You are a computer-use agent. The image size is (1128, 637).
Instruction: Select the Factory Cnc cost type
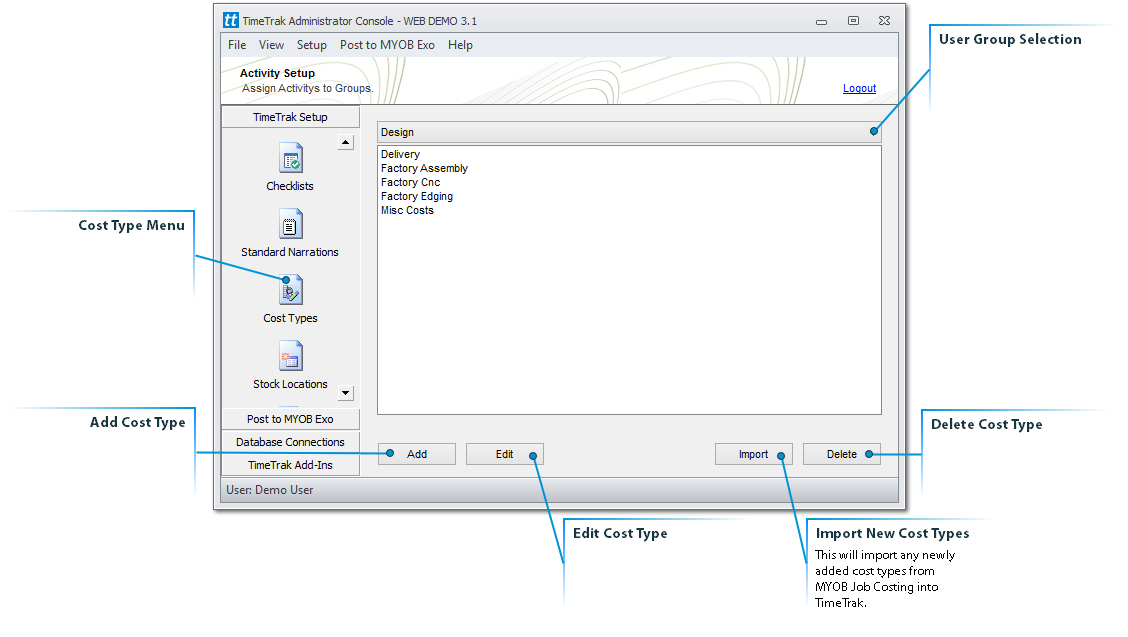pos(410,182)
